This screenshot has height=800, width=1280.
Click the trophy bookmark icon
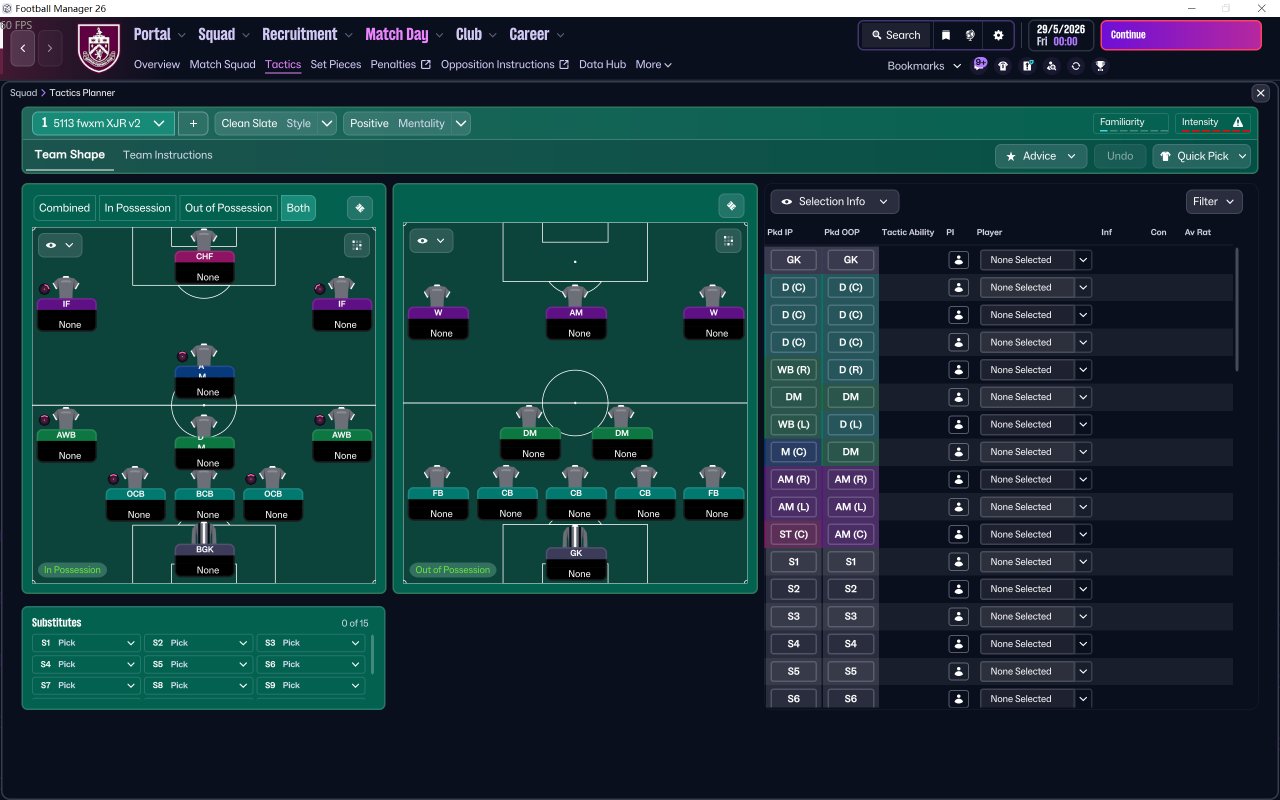pos(1100,66)
